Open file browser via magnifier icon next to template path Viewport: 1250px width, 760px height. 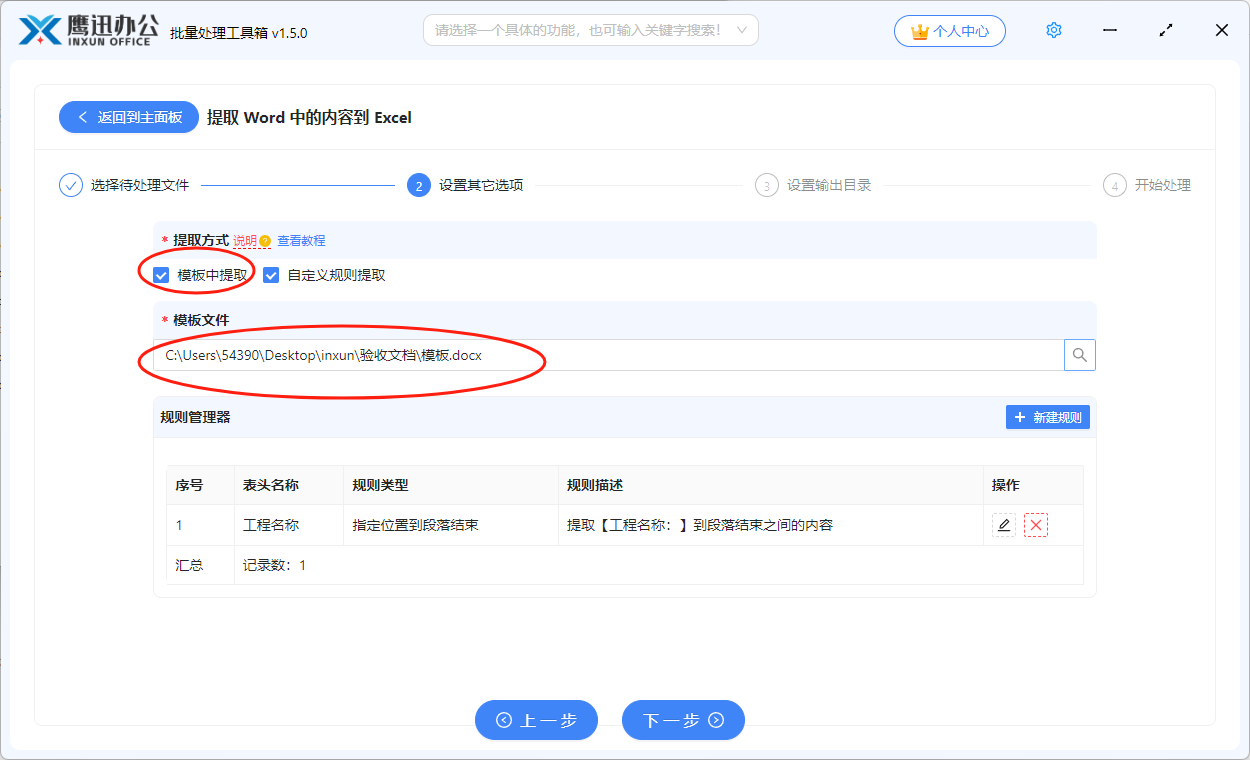tap(1079, 354)
